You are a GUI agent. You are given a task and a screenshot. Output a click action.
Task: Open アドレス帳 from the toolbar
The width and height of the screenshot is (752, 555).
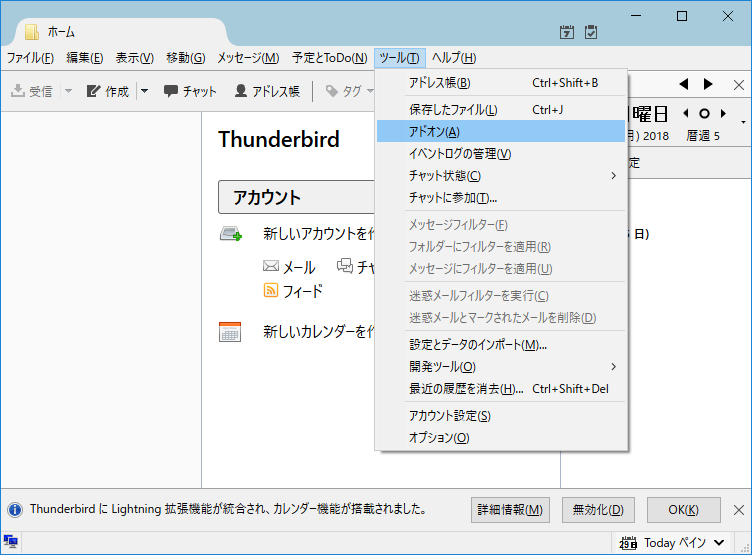(x=267, y=91)
